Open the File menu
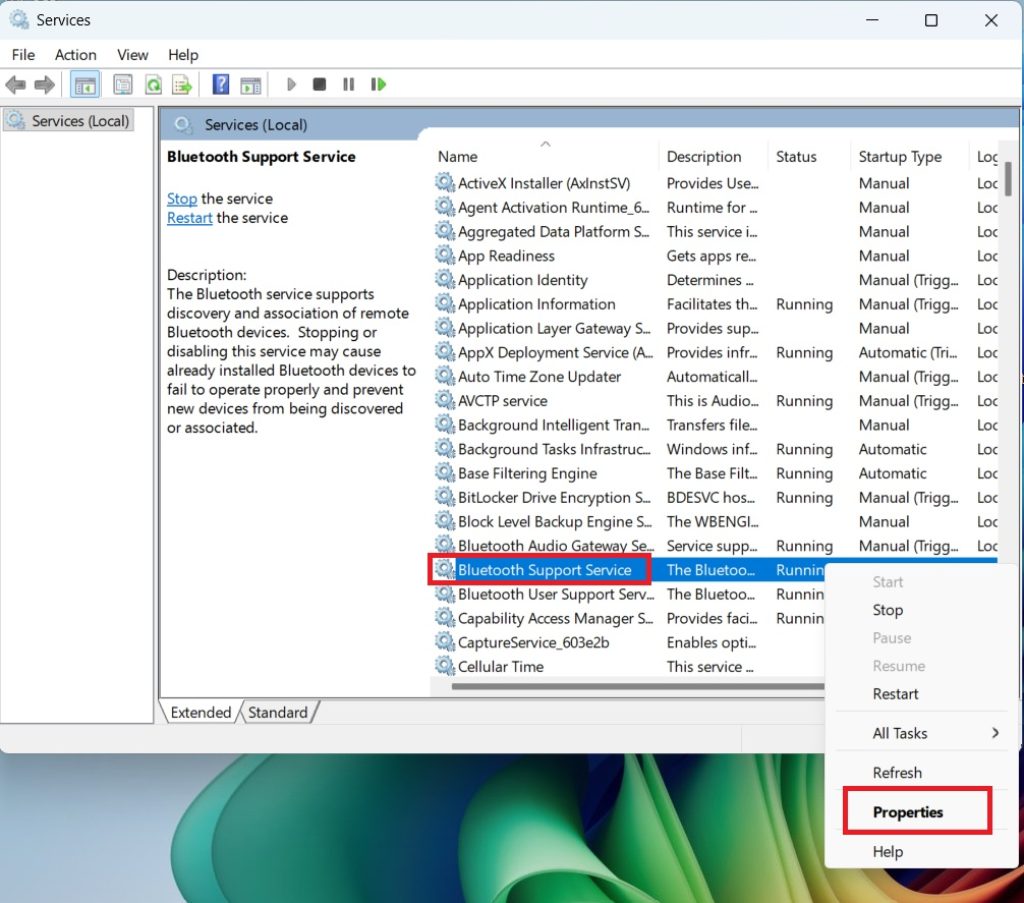The image size is (1024, 903). [24, 55]
